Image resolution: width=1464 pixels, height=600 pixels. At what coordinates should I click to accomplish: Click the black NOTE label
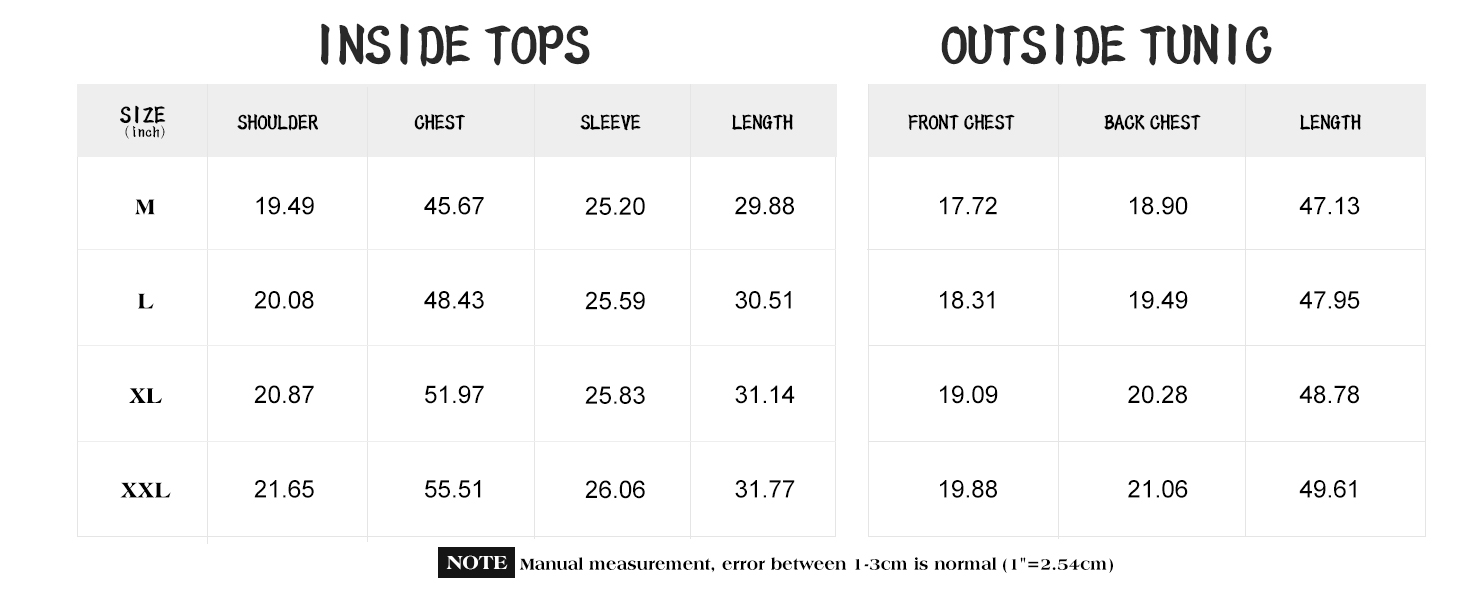pos(476,563)
